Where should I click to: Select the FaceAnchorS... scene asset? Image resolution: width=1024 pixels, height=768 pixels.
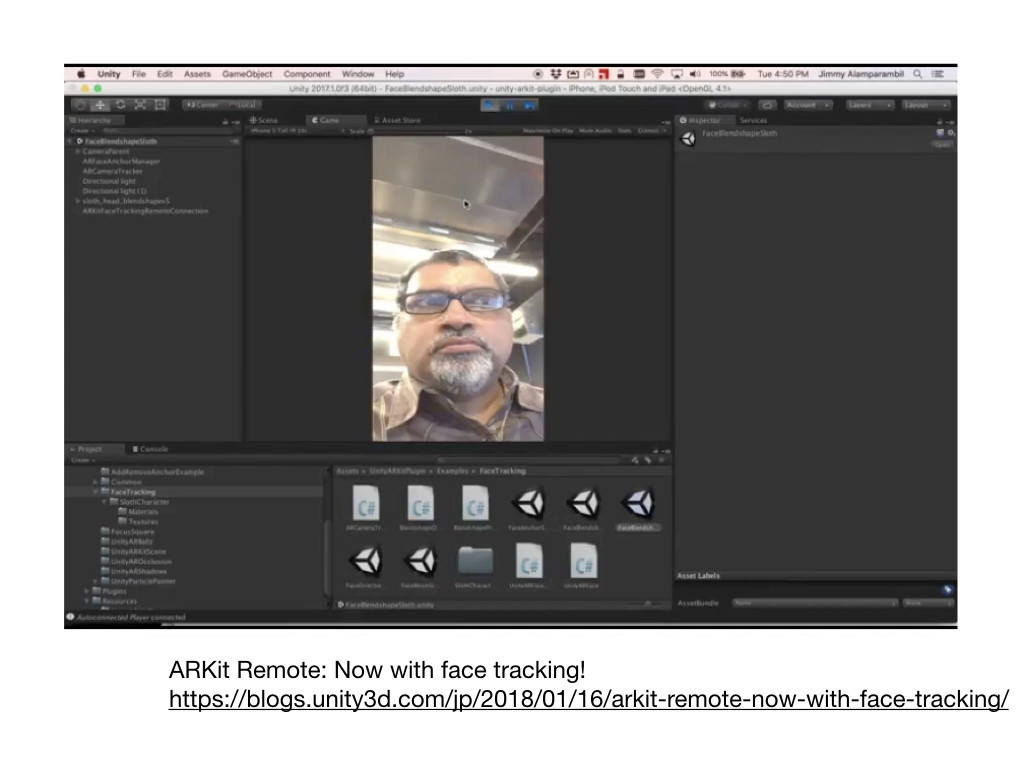point(529,508)
